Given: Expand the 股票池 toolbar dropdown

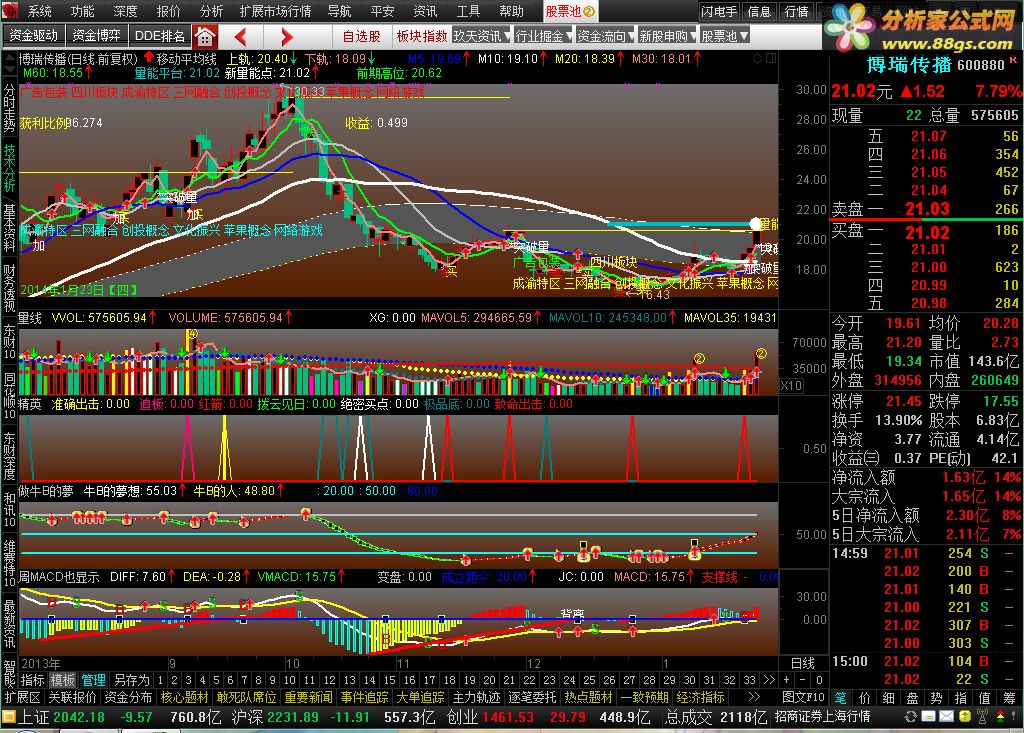Looking at the screenshot, I should click(724, 37).
